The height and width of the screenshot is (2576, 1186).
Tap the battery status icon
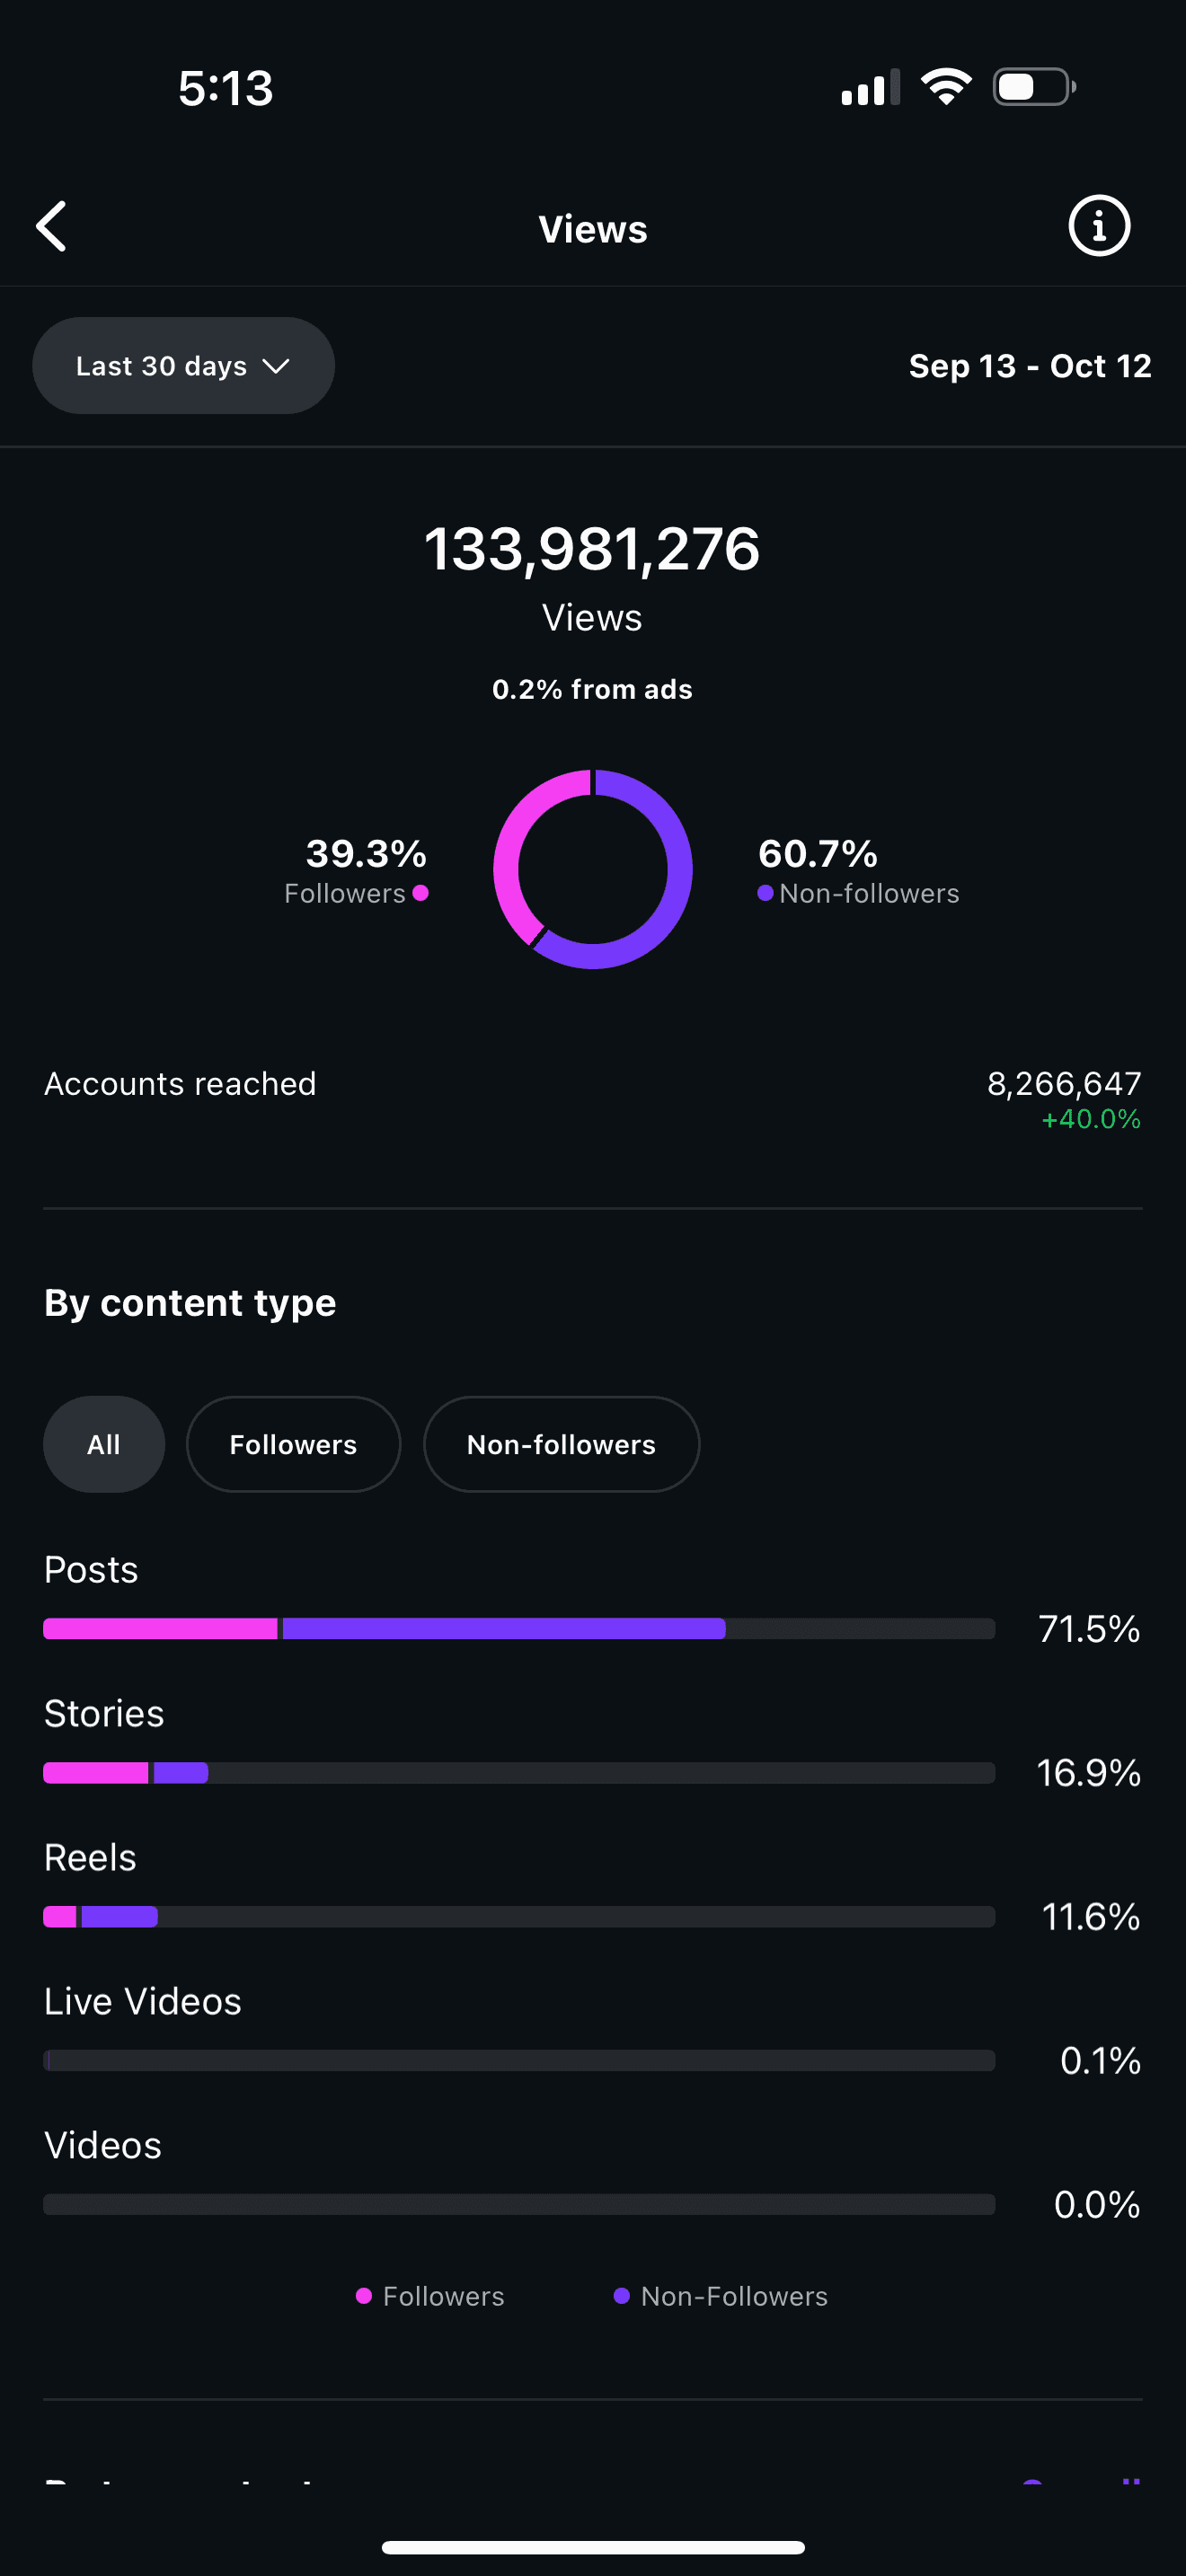pos(1033,87)
